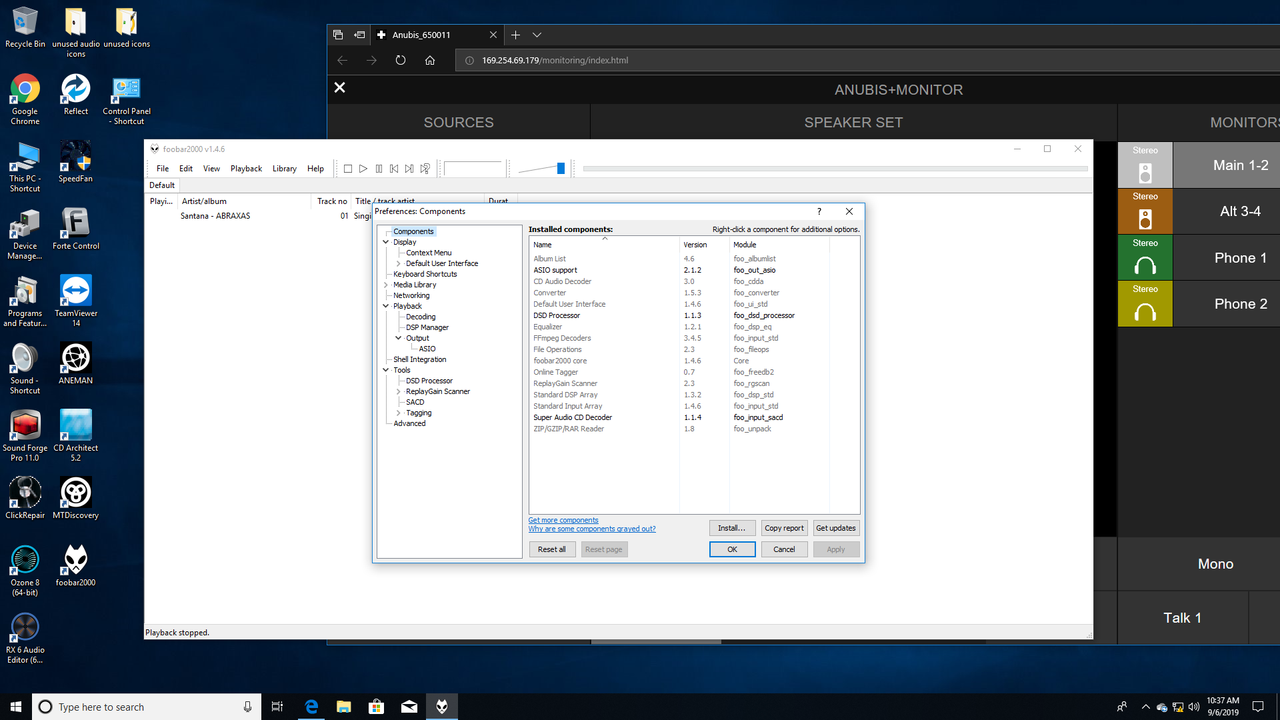1280x720 pixels.
Task: Click the Copy report button
Action: [x=784, y=528]
